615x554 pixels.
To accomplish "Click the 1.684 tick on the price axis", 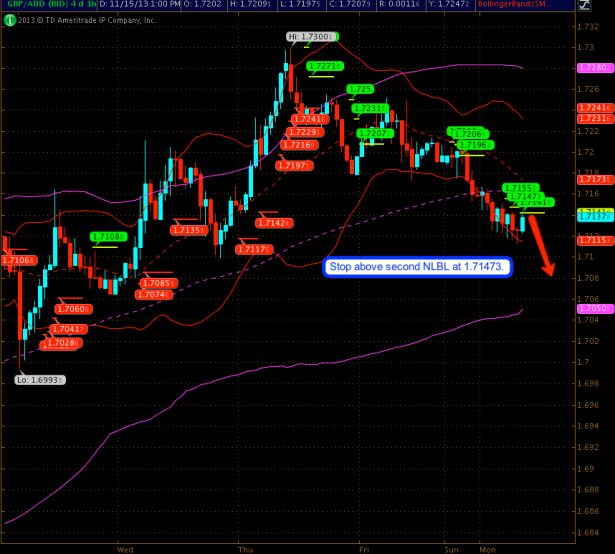I will pyautogui.click(x=588, y=533).
